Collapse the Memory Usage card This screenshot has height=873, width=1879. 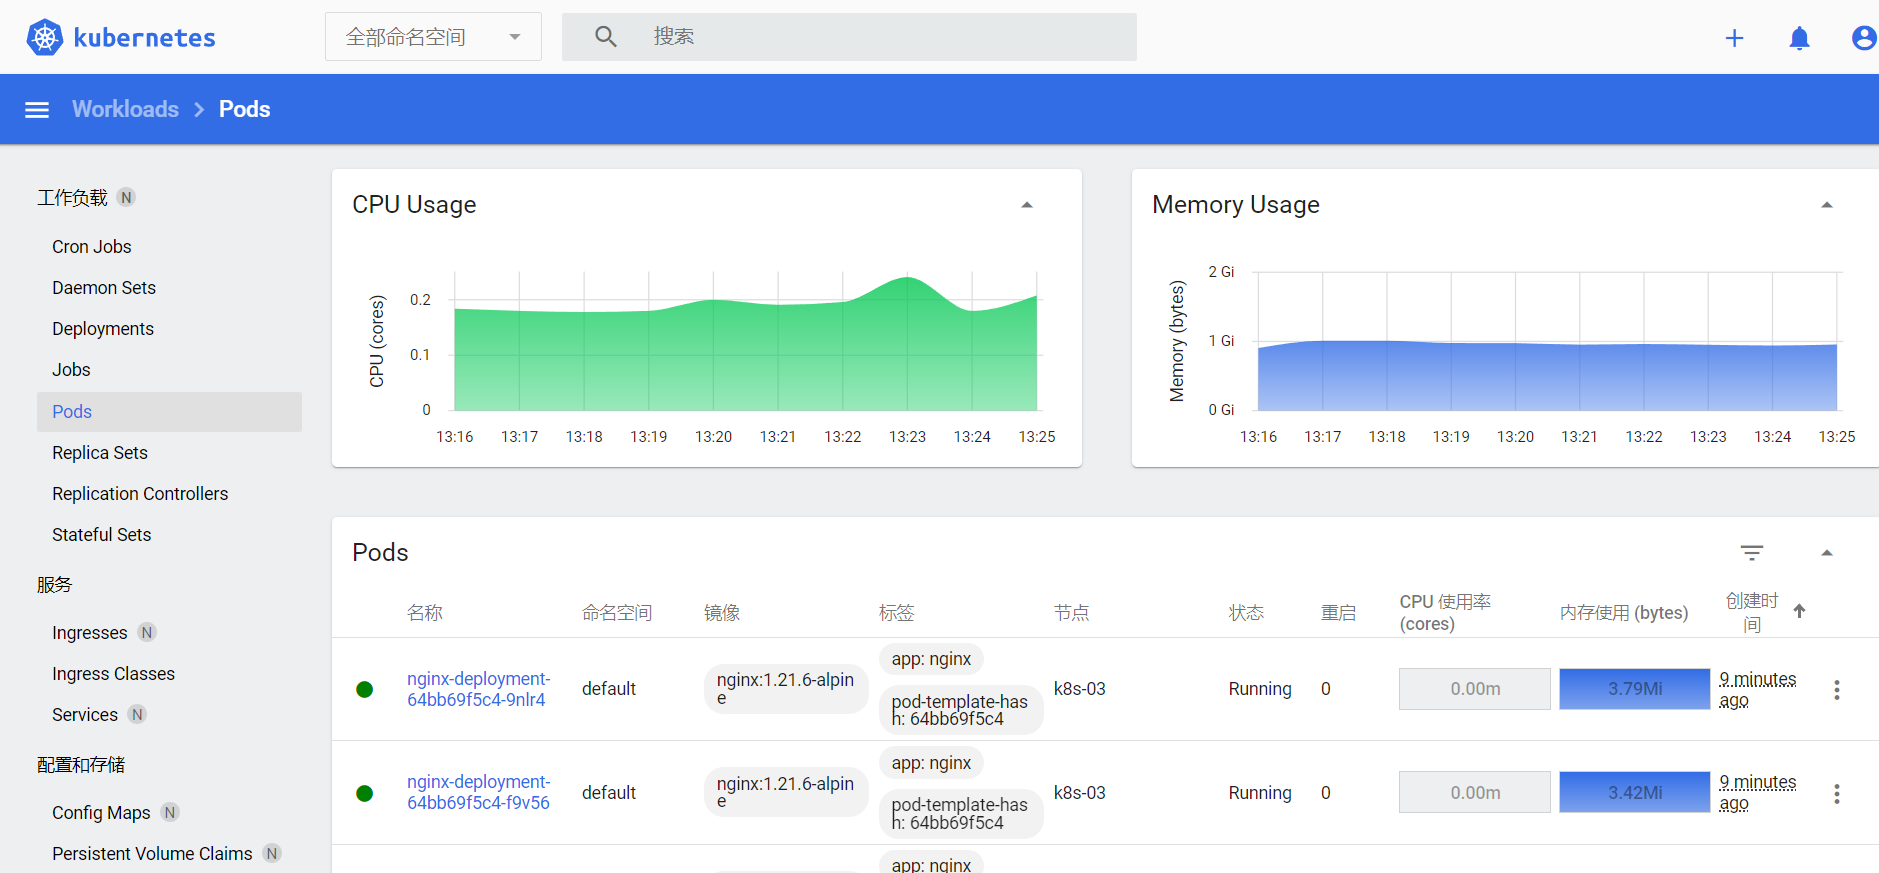tap(1827, 205)
